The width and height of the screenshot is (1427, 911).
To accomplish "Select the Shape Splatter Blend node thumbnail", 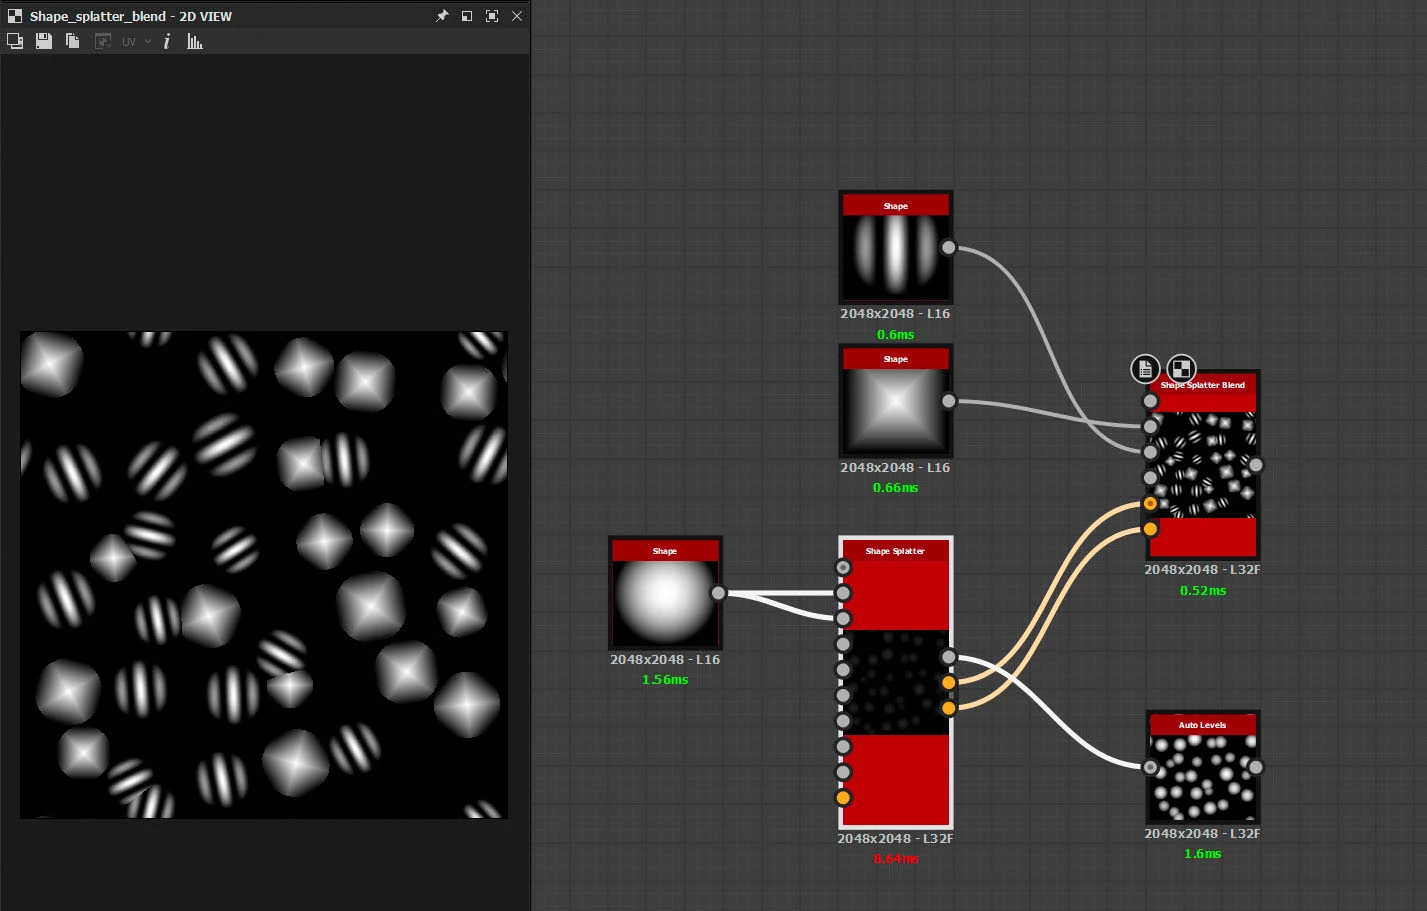I will 1202,465.
